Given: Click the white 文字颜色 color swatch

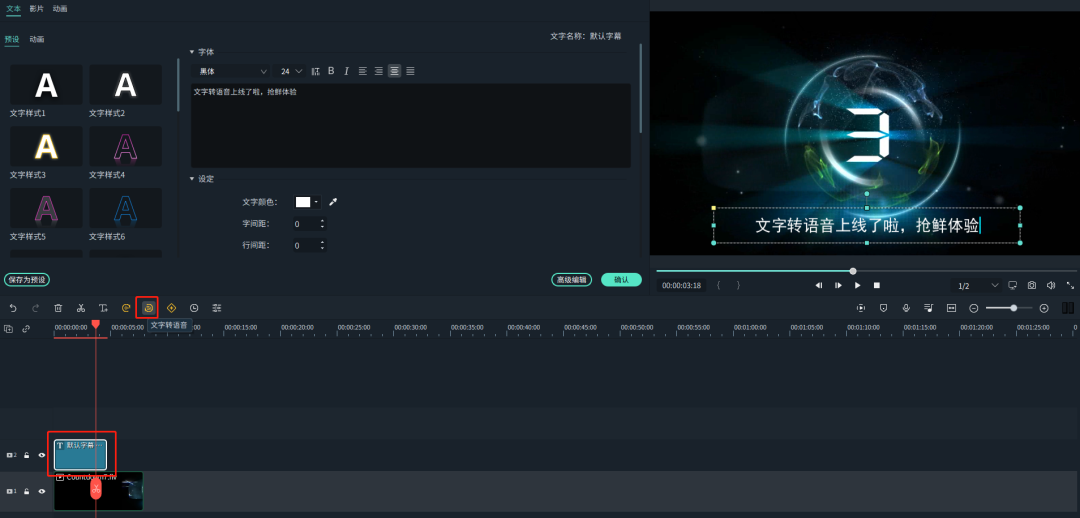Looking at the screenshot, I should click(x=303, y=202).
